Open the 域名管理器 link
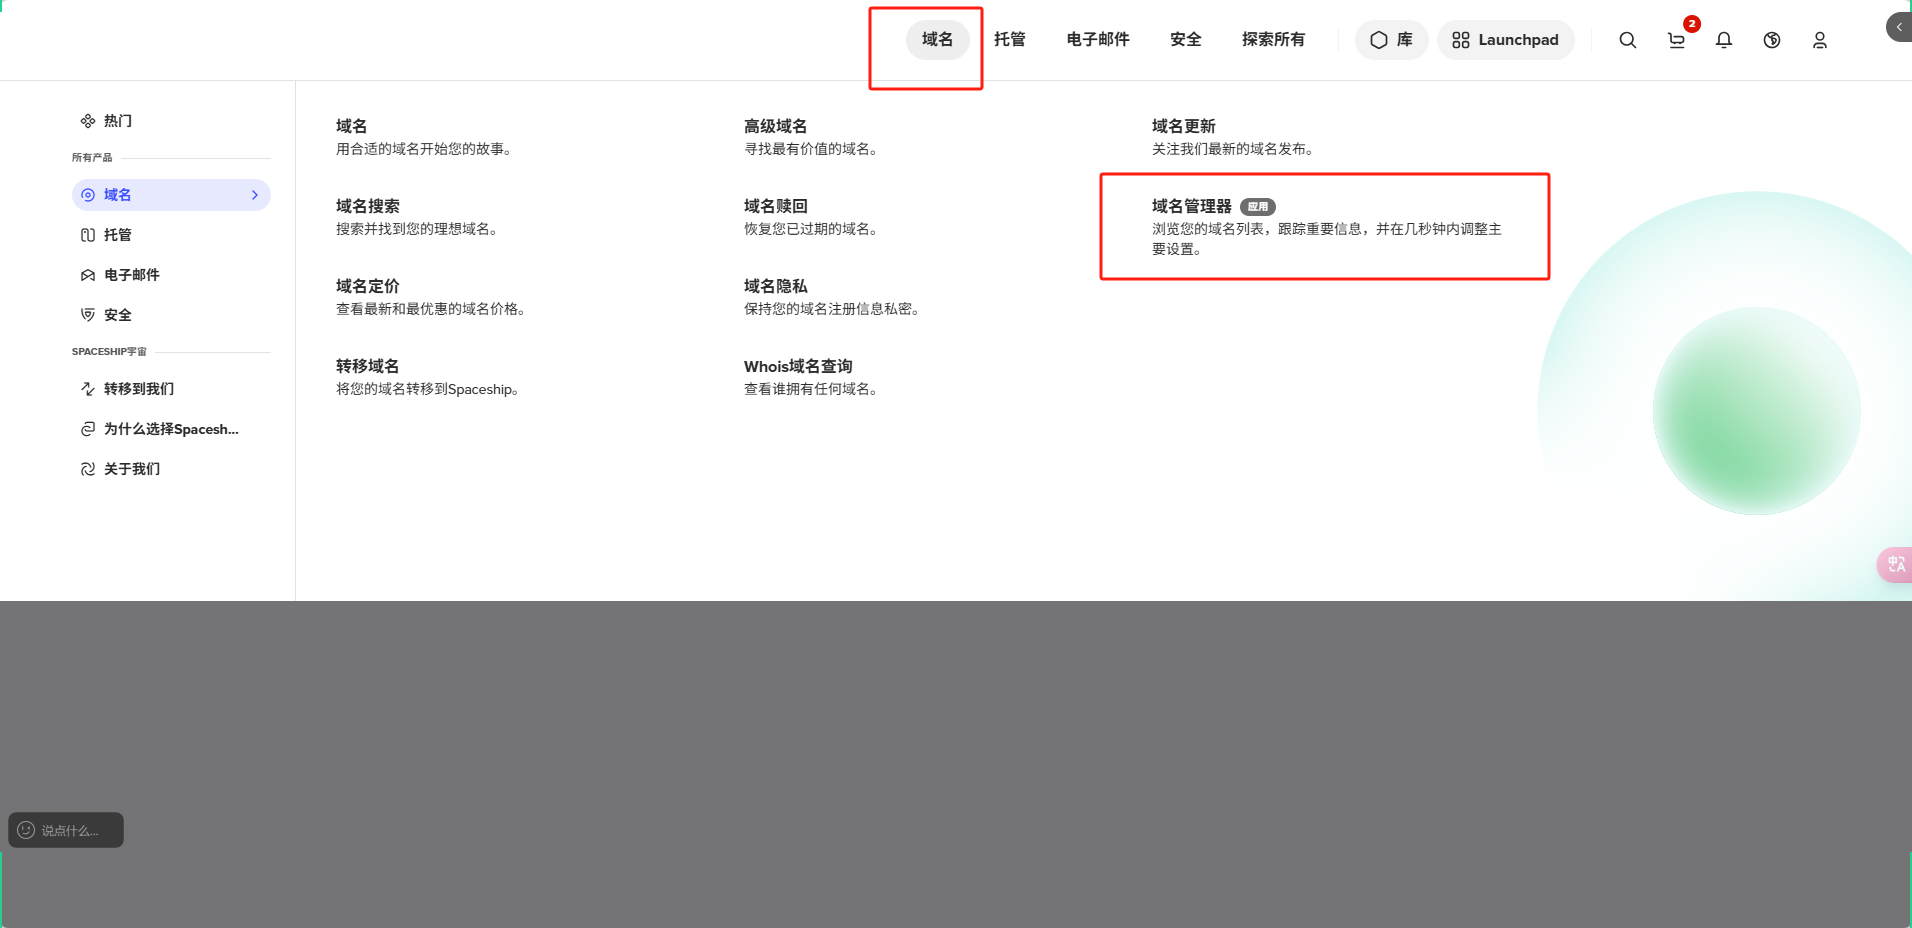This screenshot has height=928, width=1912. point(1192,206)
